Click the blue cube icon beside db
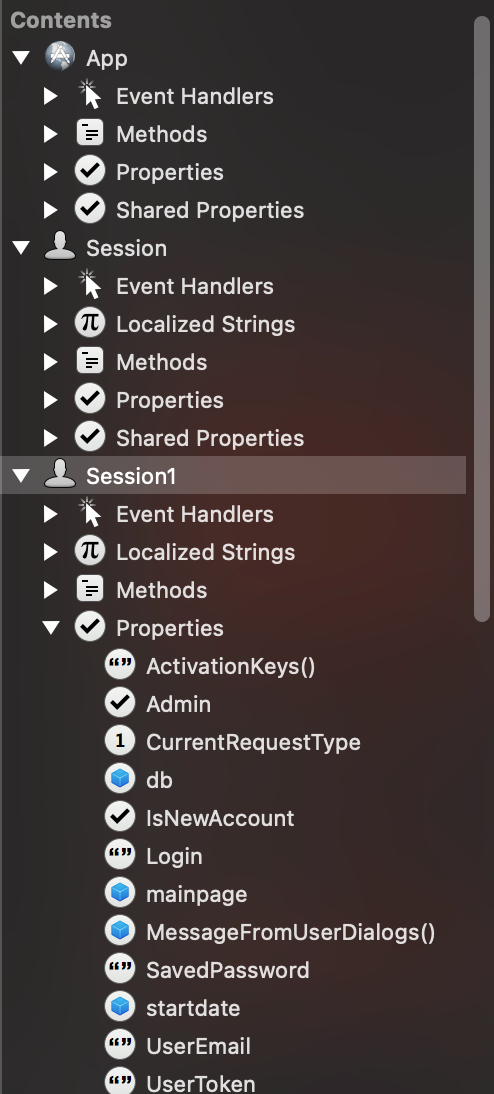 point(120,779)
